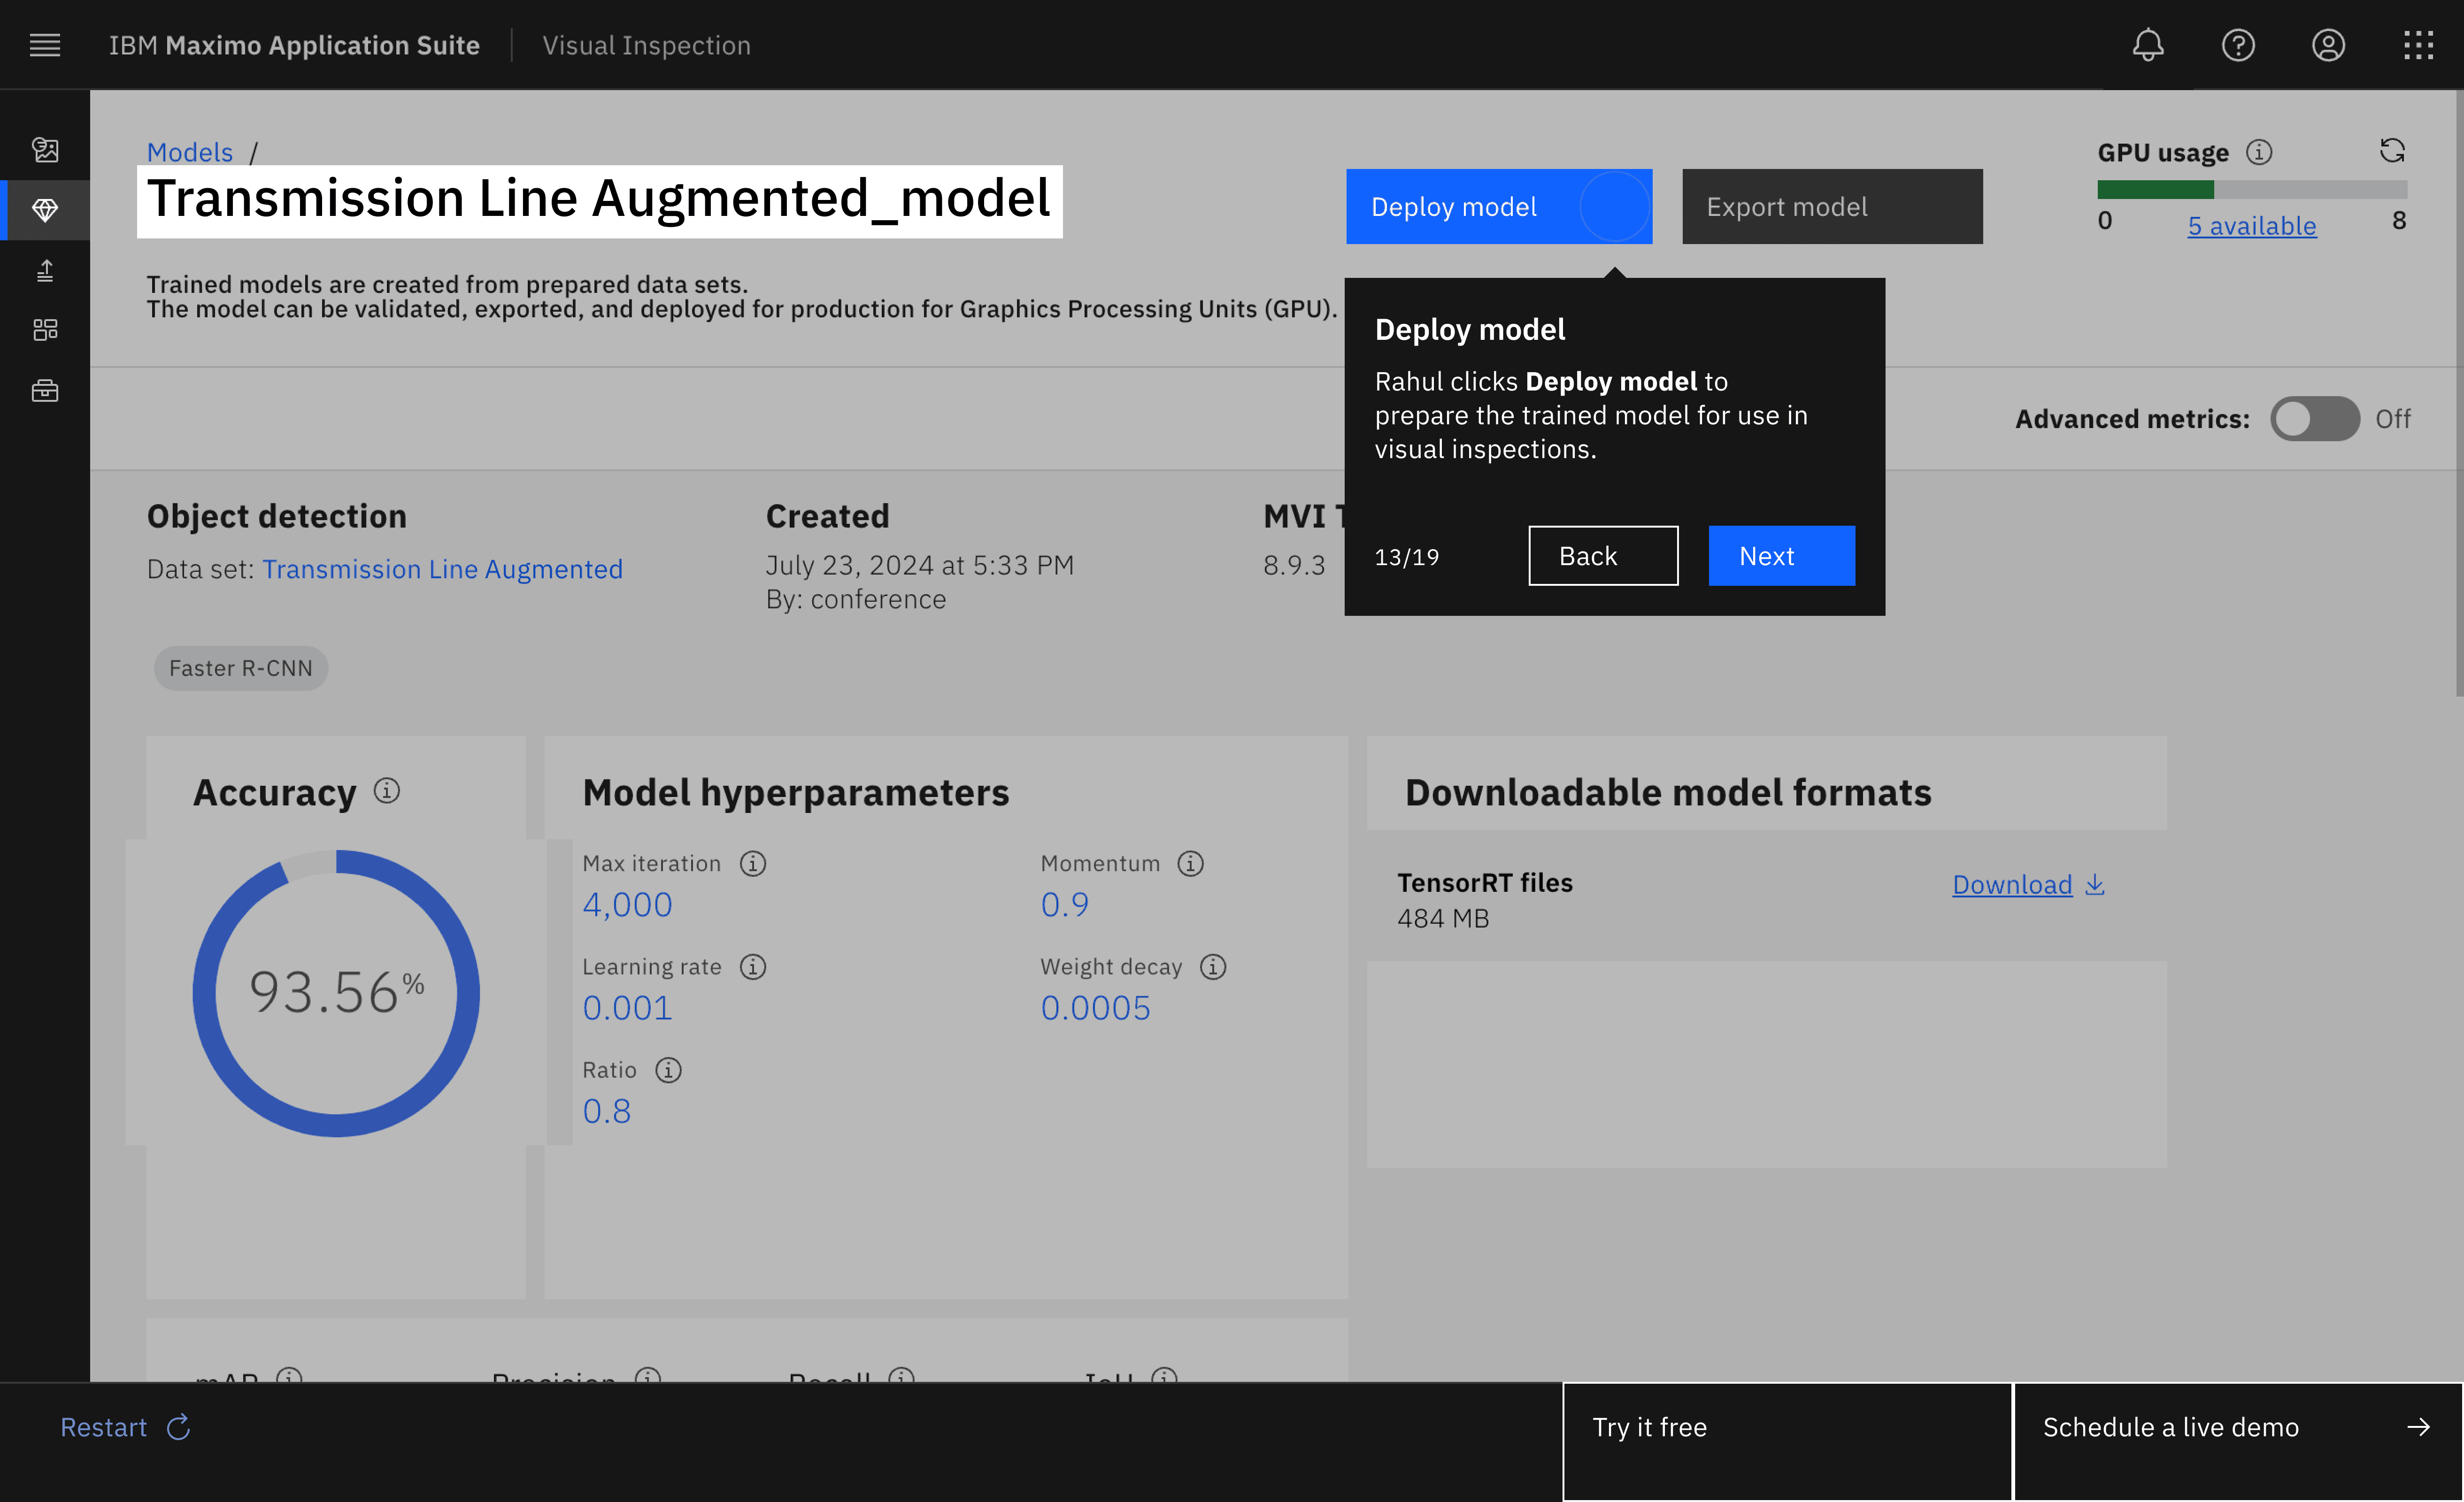Open the Transmission Line Augmented data set link

(x=442, y=569)
